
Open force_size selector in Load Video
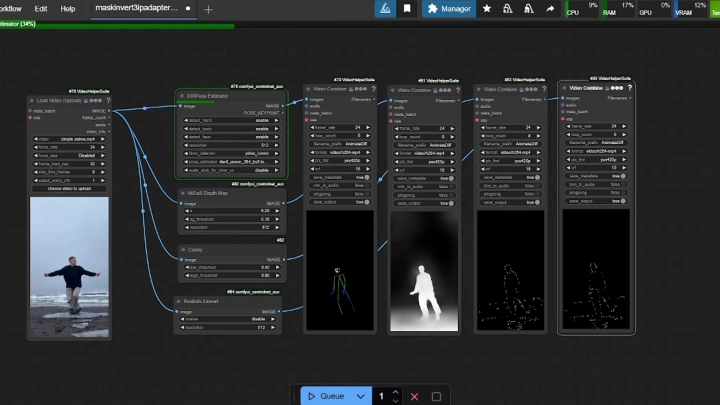[69, 156]
